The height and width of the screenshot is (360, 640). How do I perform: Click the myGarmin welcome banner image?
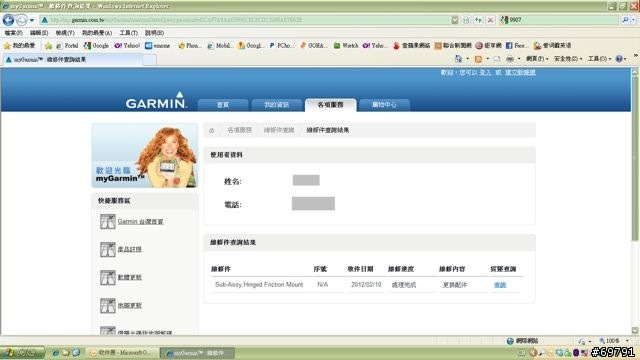coord(144,156)
